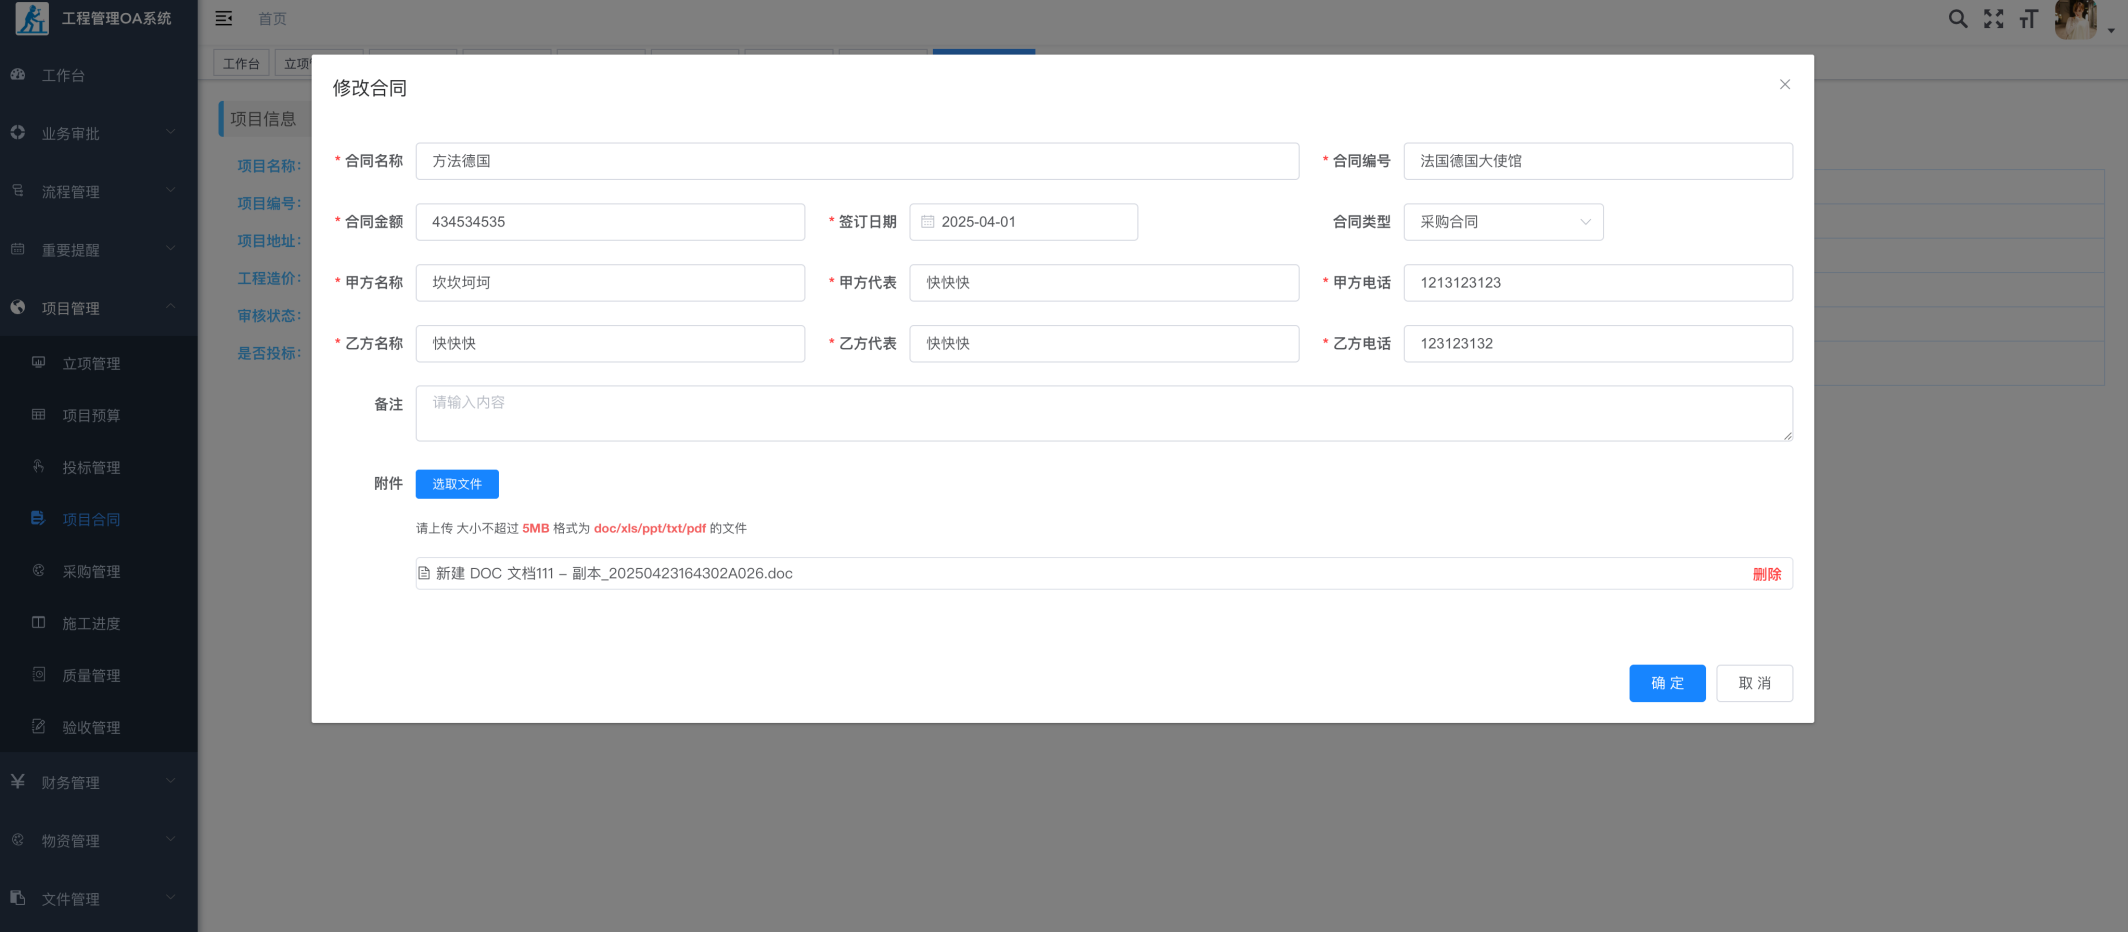This screenshot has height=932, width=2128.
Task: Click the 合同金额 input field
Action: (x=610, y=222)
